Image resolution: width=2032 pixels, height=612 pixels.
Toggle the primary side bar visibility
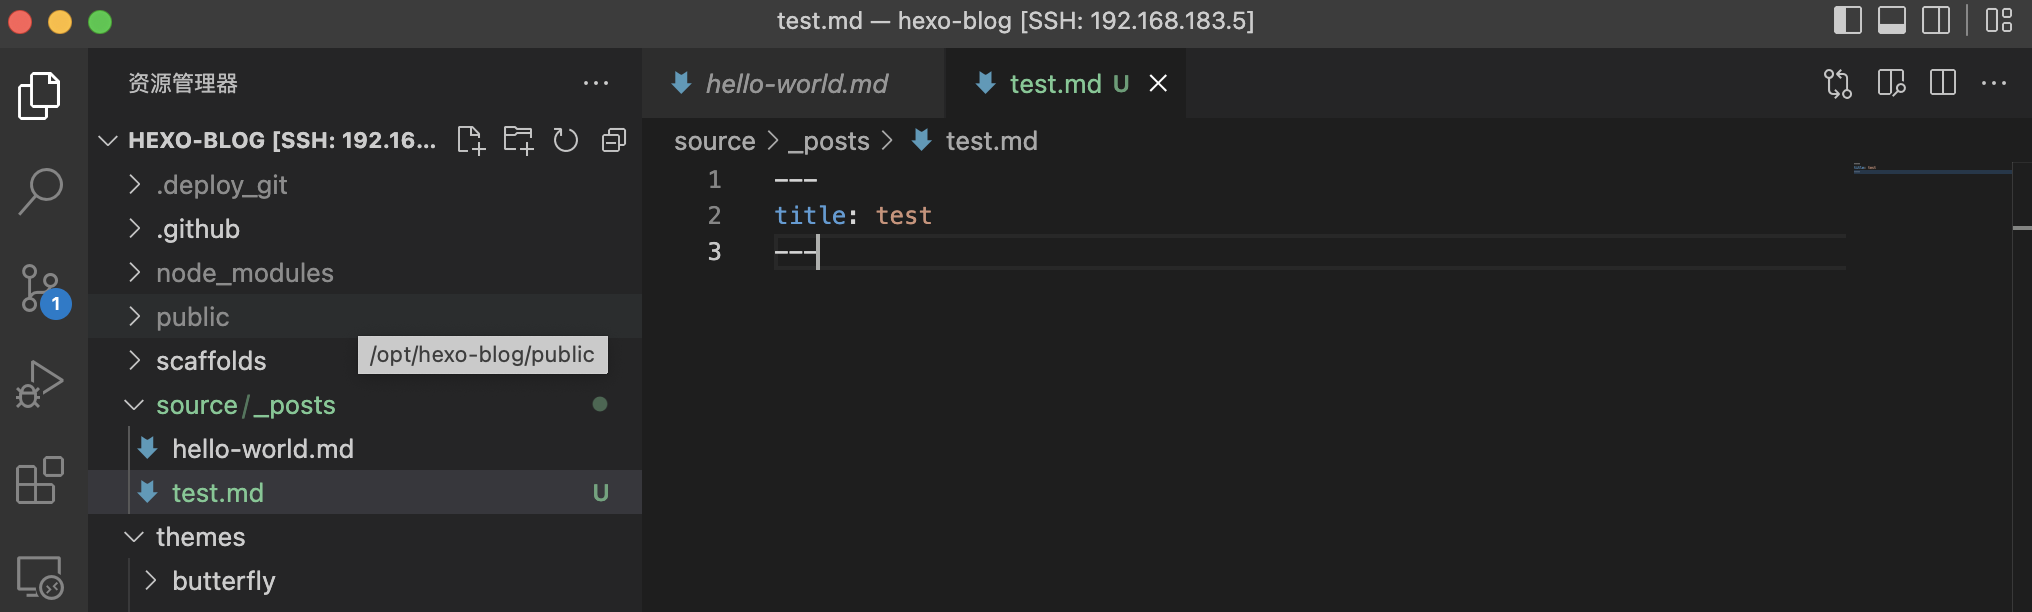tap(1847, 21)
